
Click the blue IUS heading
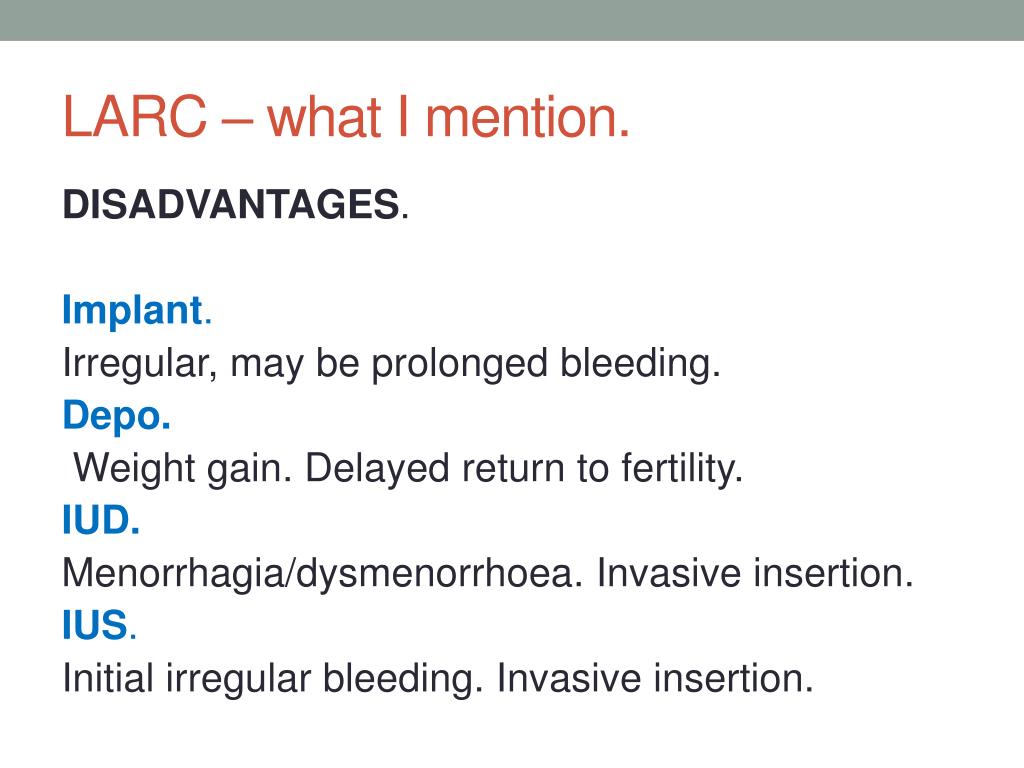point(99,626)
